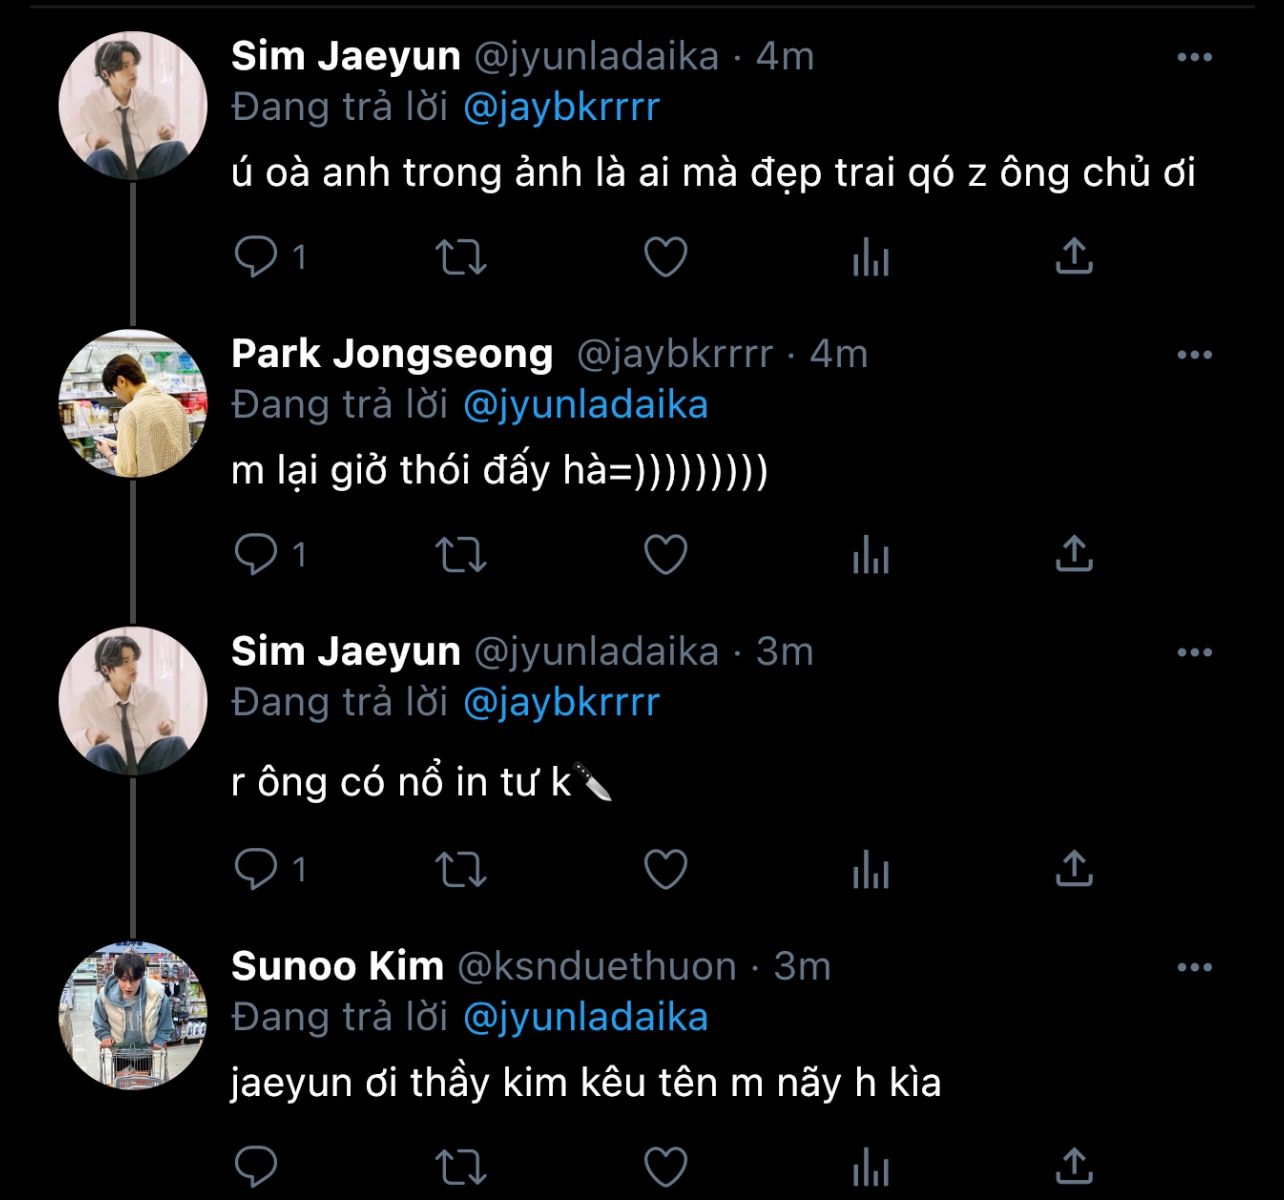Image resolution: width=1284 pixels, height=1200 pixels.
Task: Like the knife emoji tweet
Action: point(665,870)
